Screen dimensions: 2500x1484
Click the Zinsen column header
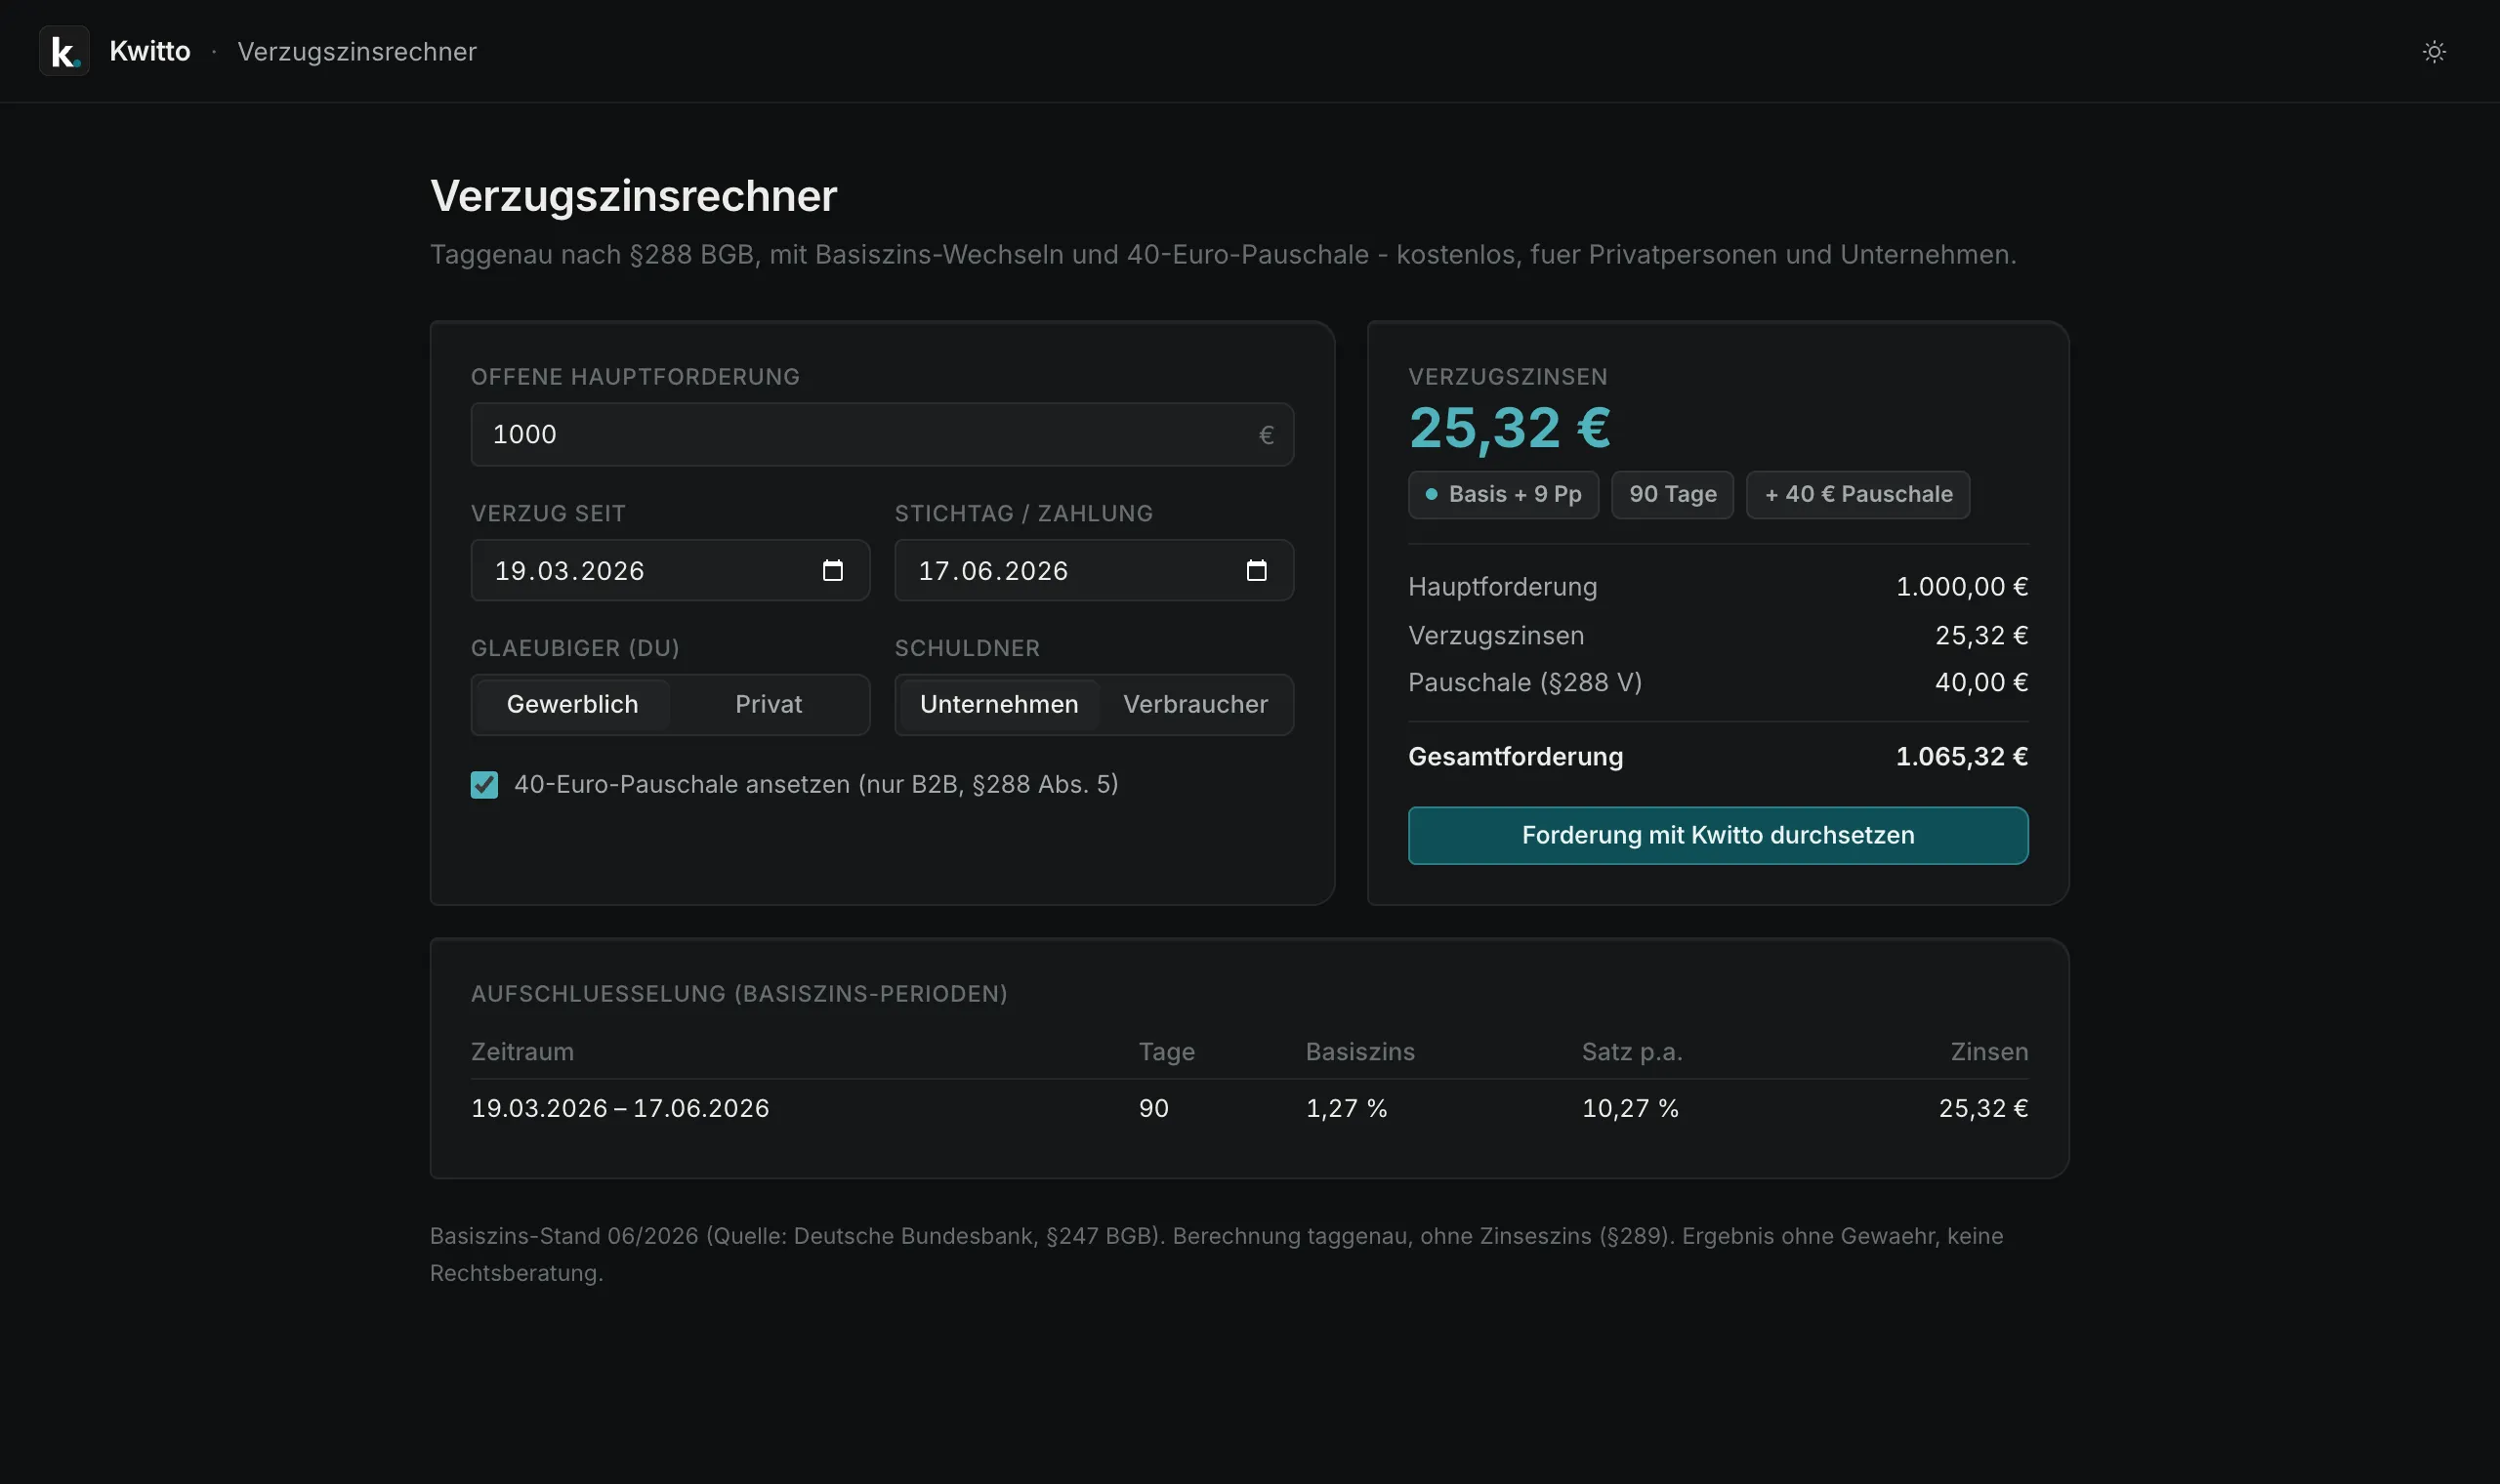[1989, 1052]
